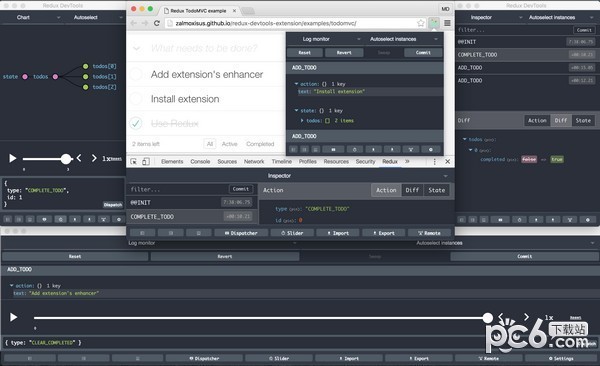Screen dimensions: 600x366
Task: Show more DevTools tabs with » chevron
Action: [x=407, y=162]
